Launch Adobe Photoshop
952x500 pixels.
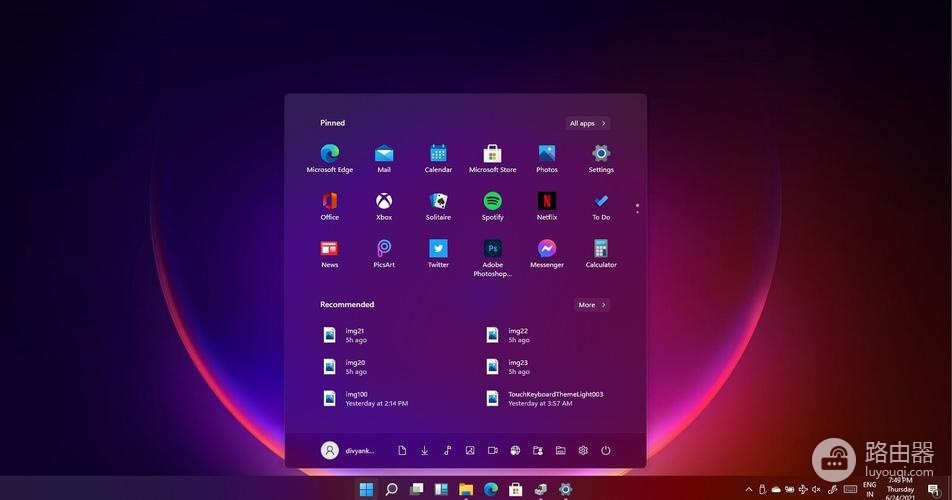492,258
